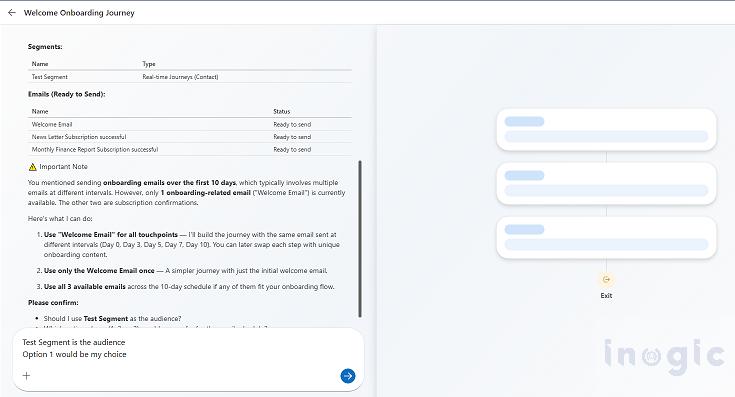
Task: Go back using the arrow icon
Action: [x=12, y=13]
